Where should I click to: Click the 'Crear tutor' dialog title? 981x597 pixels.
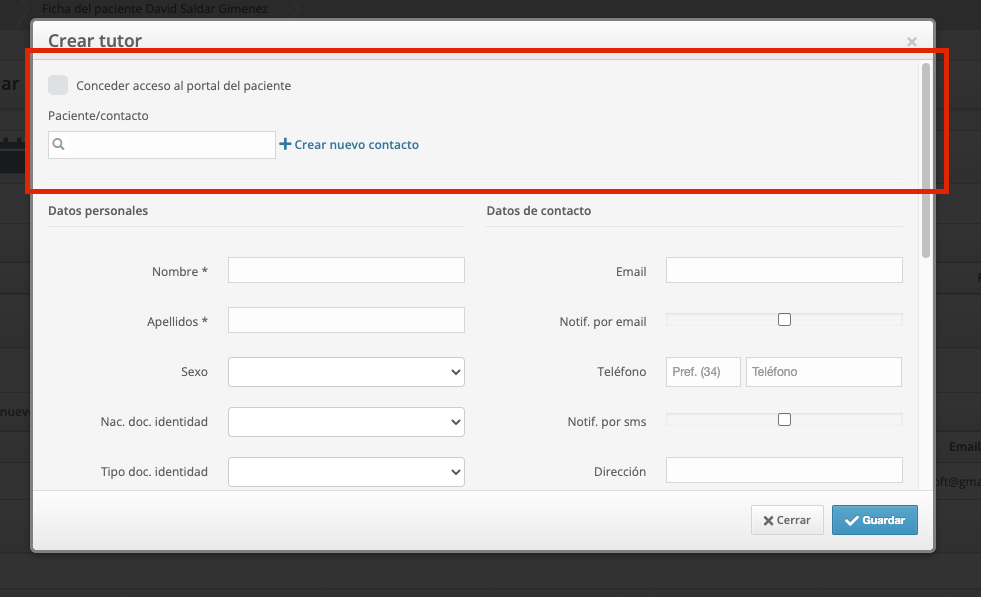click(95, 41)
